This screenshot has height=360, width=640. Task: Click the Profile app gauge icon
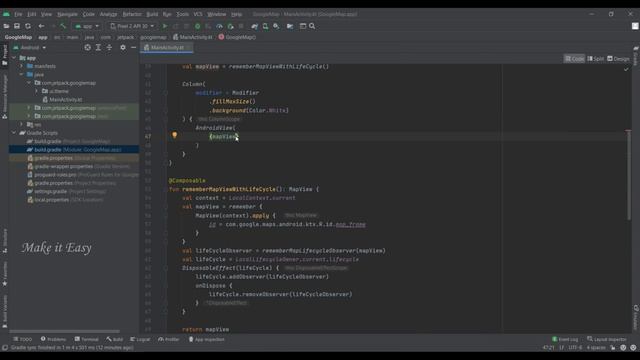click(x=219, y=26)
